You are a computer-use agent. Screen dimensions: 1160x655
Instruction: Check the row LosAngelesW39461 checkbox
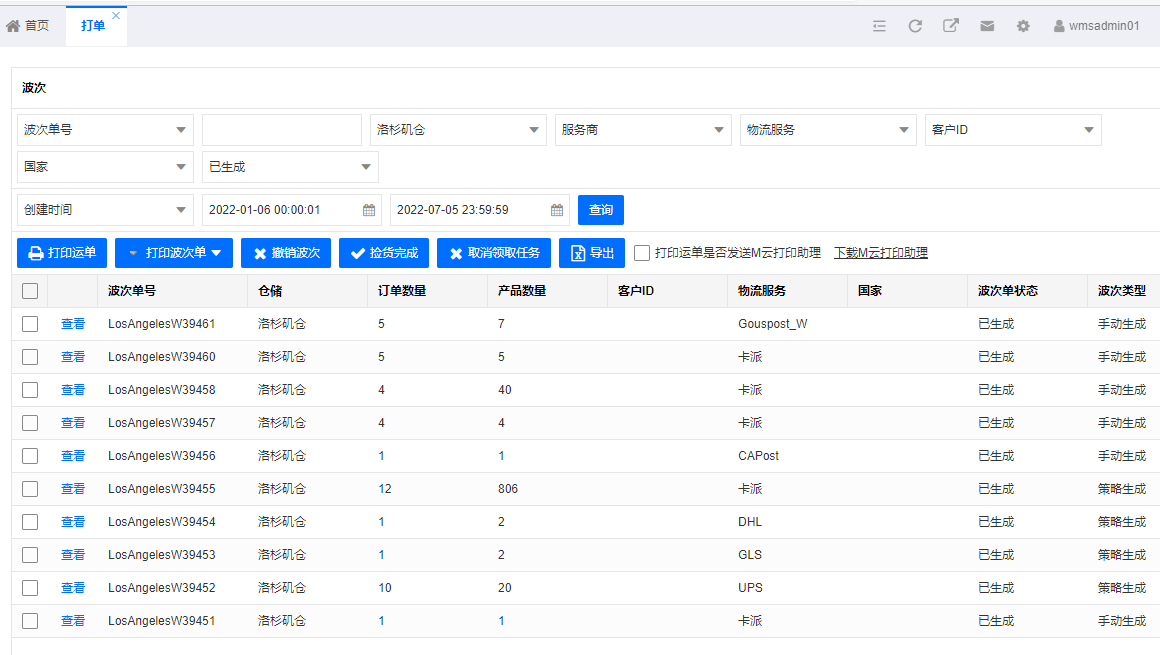30,324
